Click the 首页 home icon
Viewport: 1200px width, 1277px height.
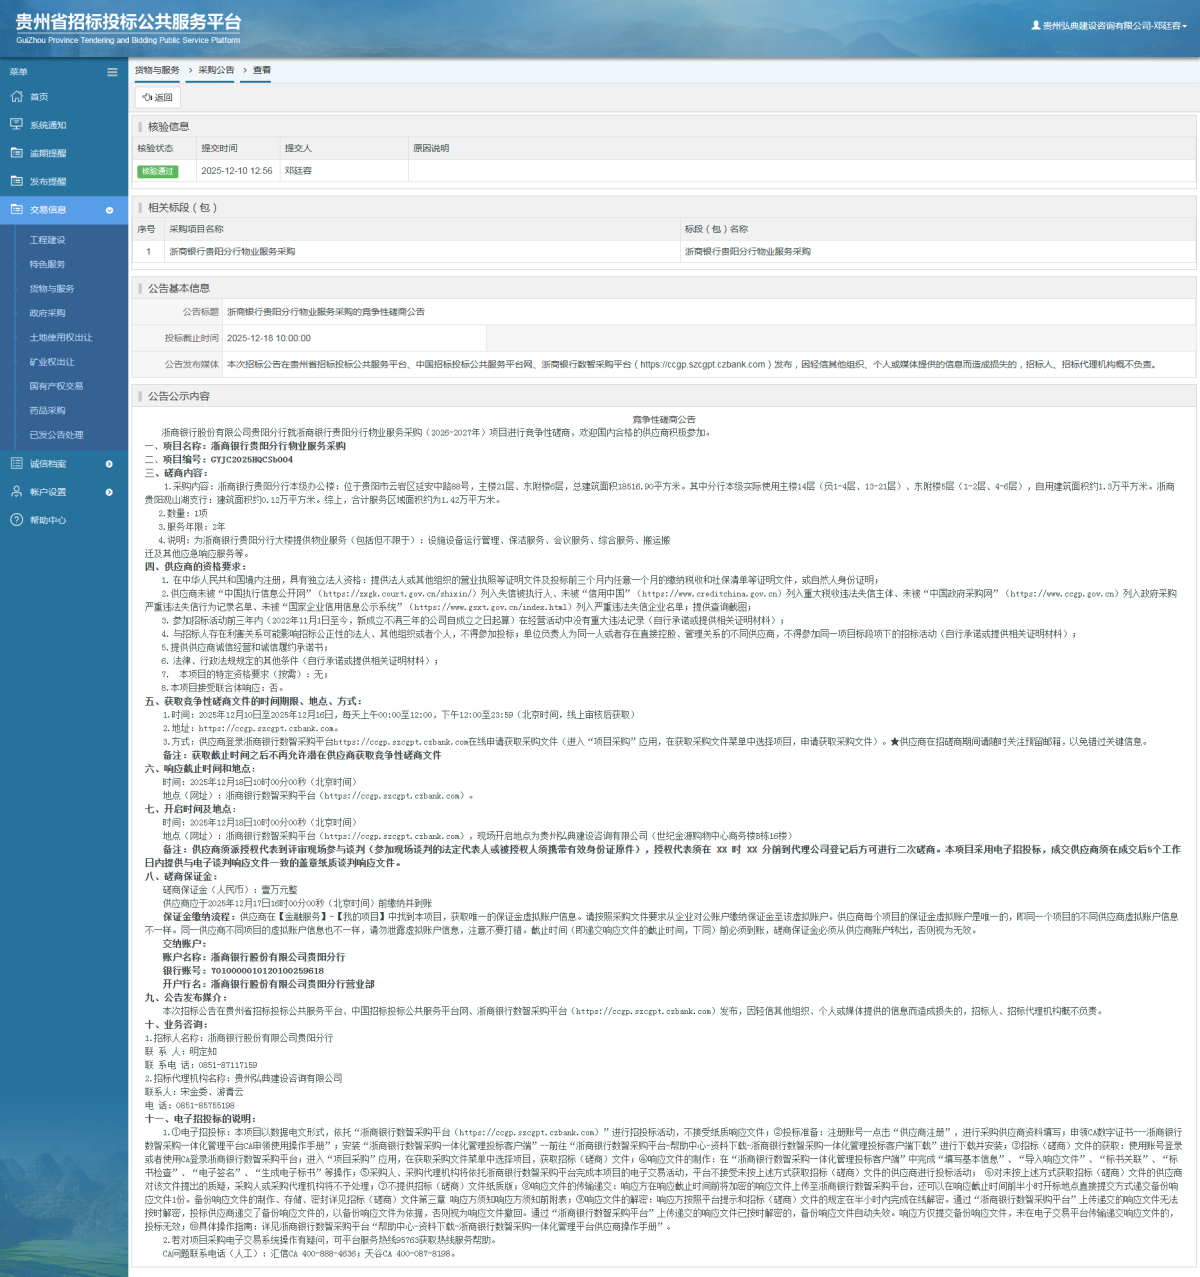click(x=16, y=97)
